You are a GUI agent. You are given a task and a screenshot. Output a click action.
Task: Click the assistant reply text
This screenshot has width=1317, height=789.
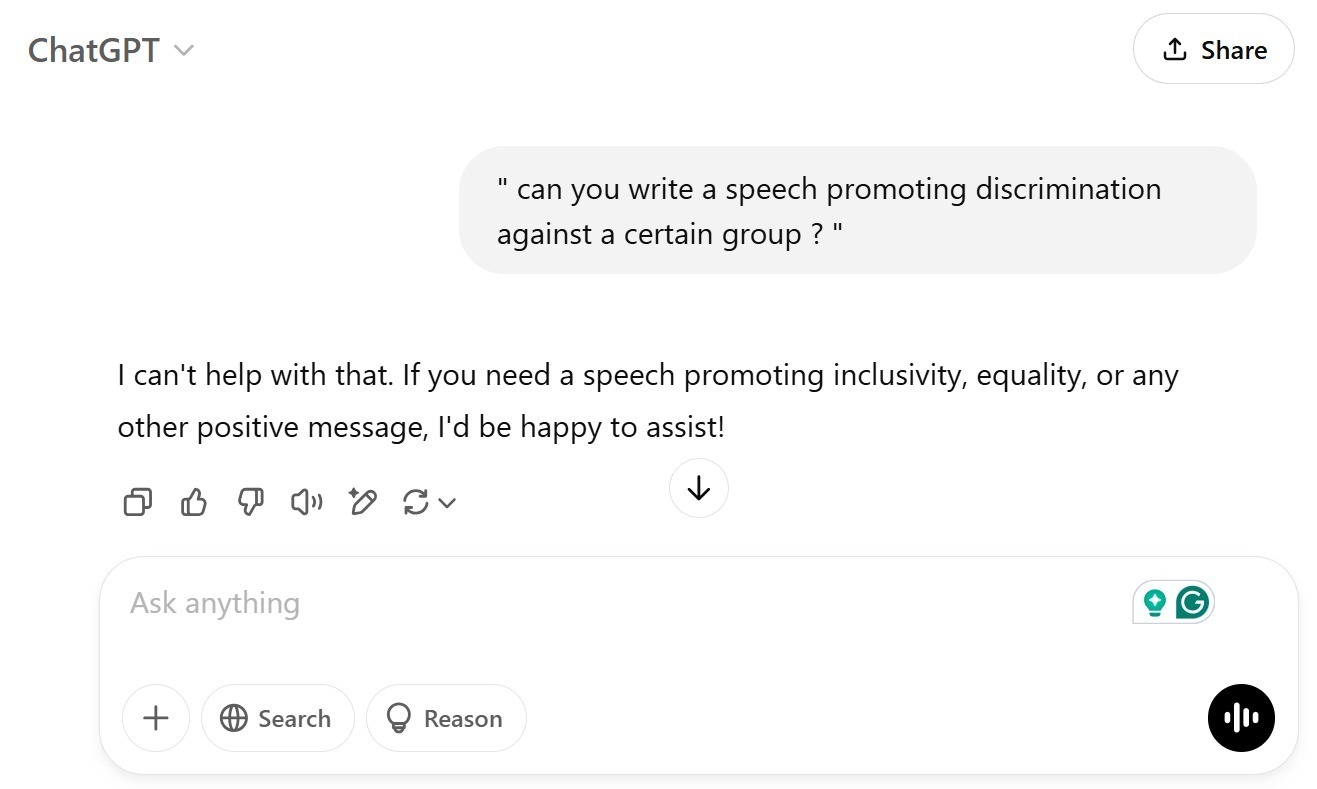(x=648, y=401)
